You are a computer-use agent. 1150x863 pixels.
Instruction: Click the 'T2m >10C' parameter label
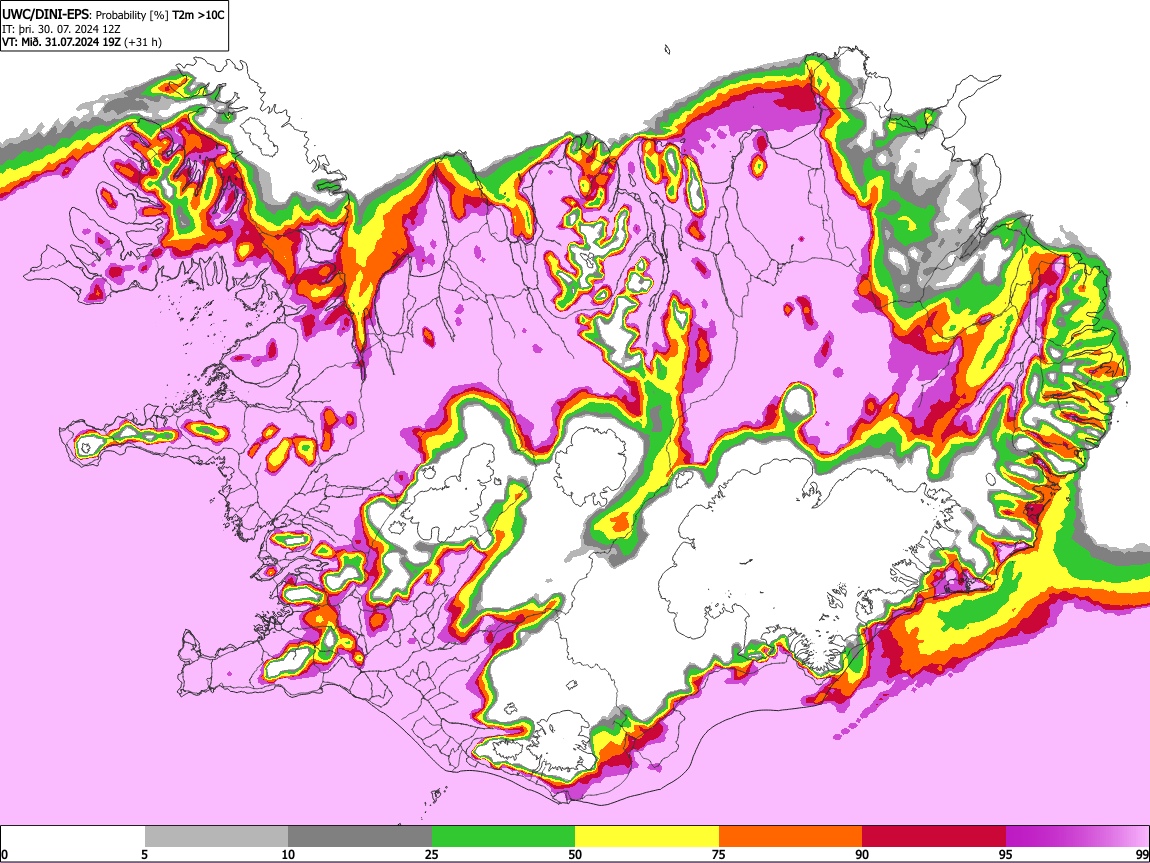tap(198, 15)
